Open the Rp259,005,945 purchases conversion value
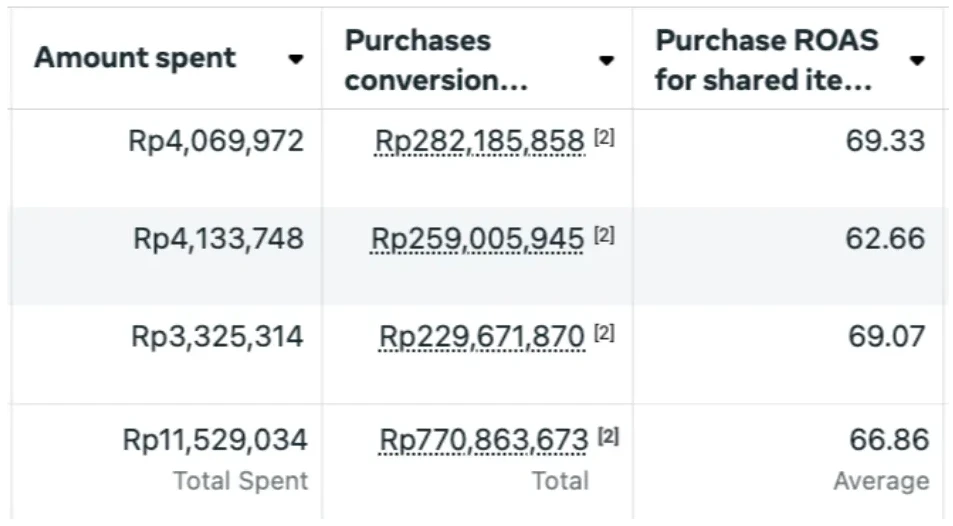The height and width of the screenshot is (526, 953). click(x=477, y=239)
